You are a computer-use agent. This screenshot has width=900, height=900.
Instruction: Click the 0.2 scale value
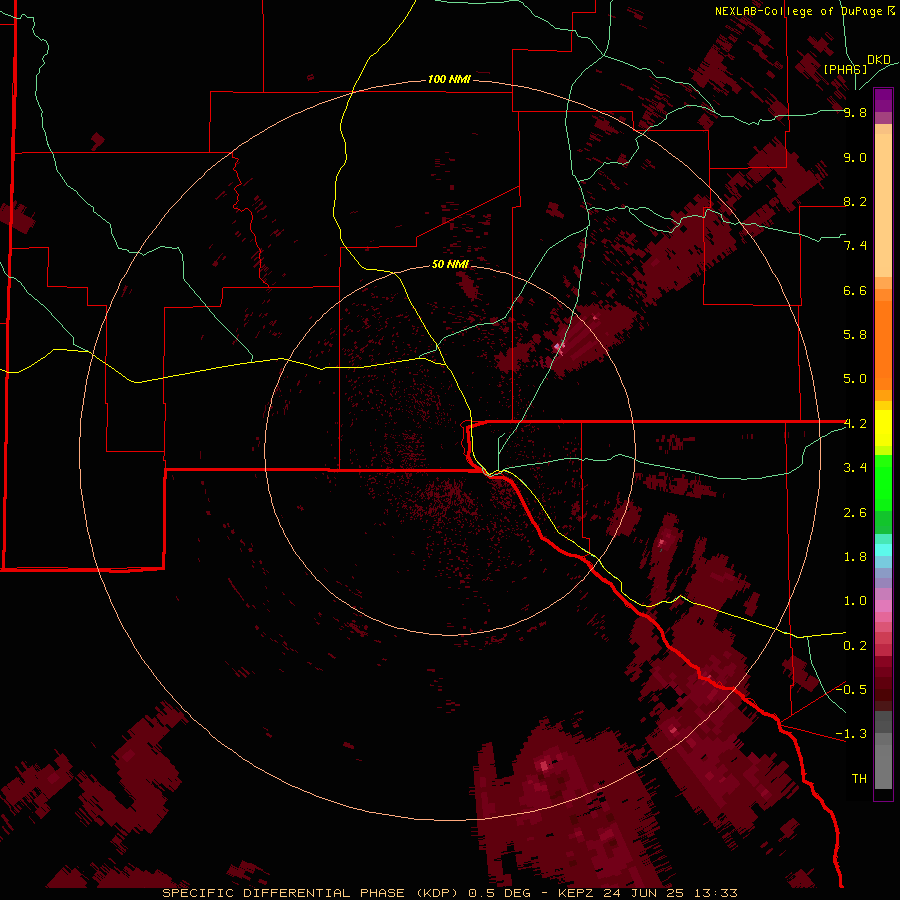pyautogui.click(x=855, y=646)
